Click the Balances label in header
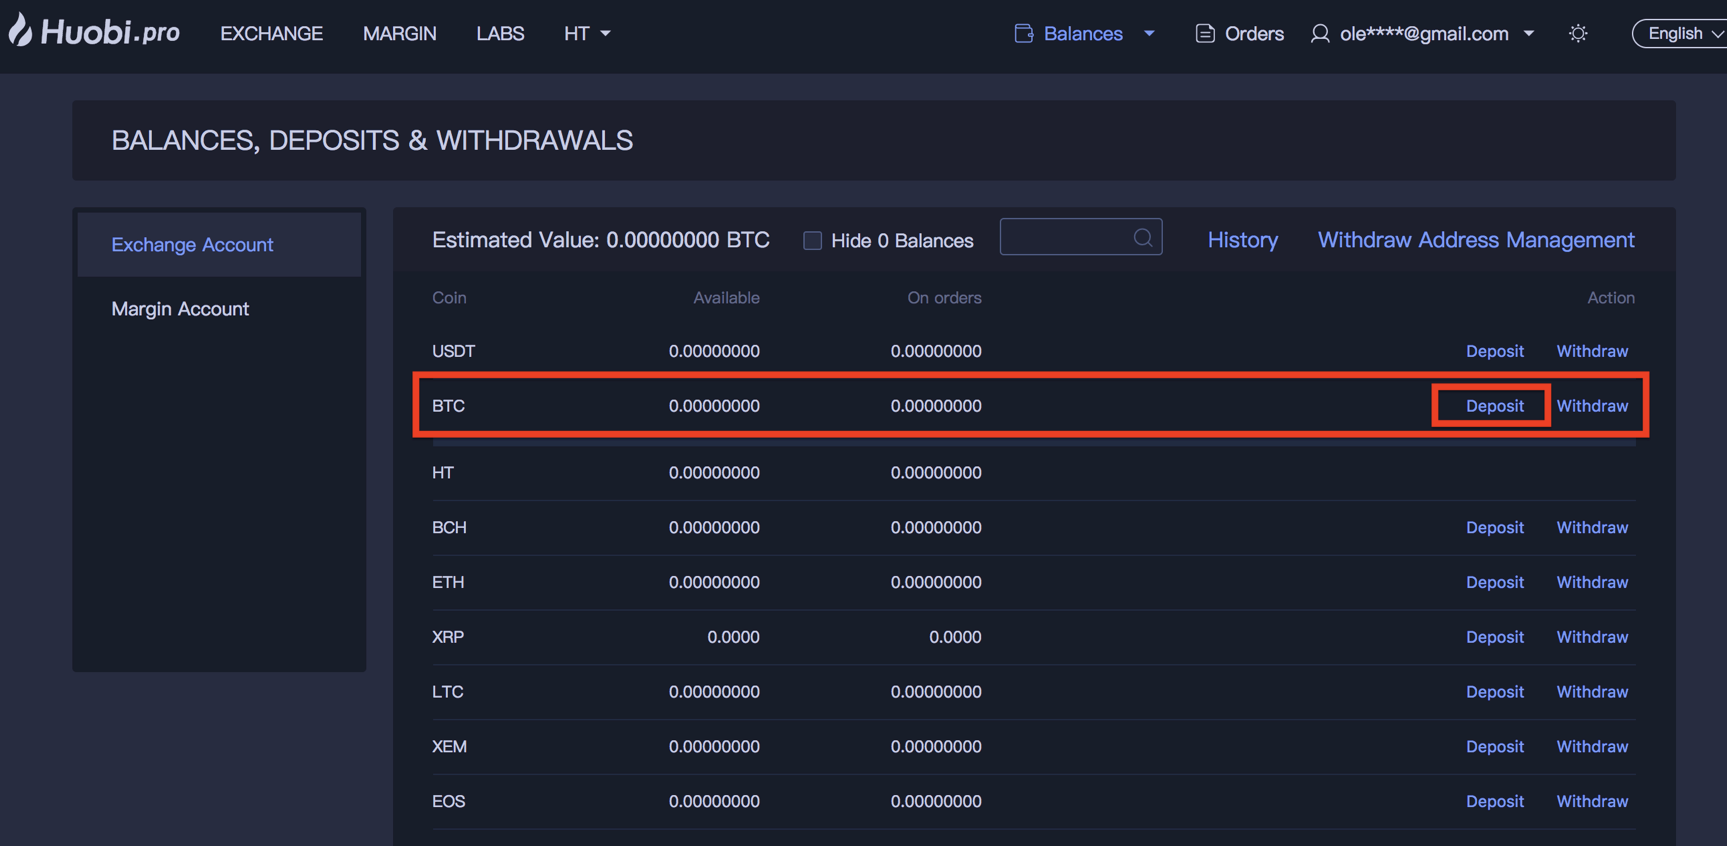Image resolution: width=1727 pixels, height=846 pixels. tap(1083, 34)
